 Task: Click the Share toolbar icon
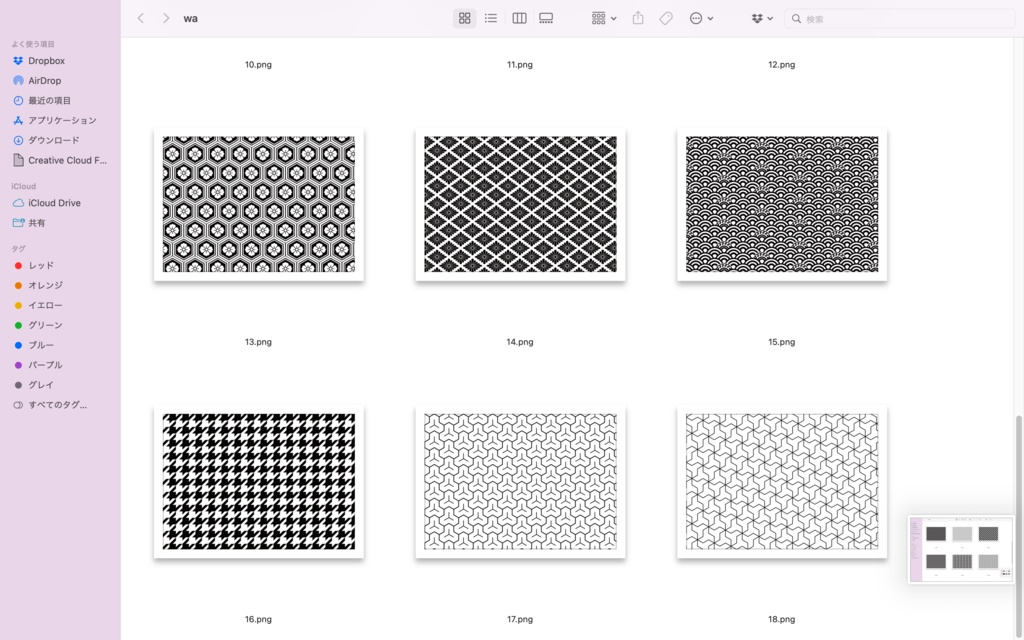tap(638, 18)
